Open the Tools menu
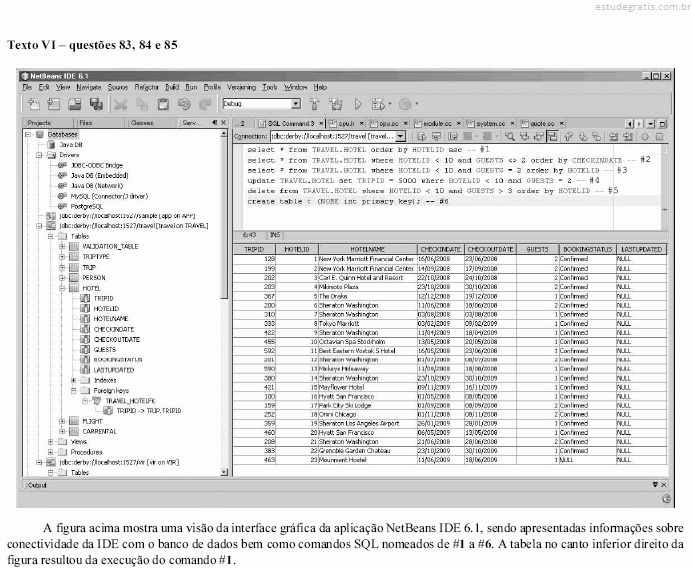The width and height of the screenshot is (692, 568). [x=270, y=87]
